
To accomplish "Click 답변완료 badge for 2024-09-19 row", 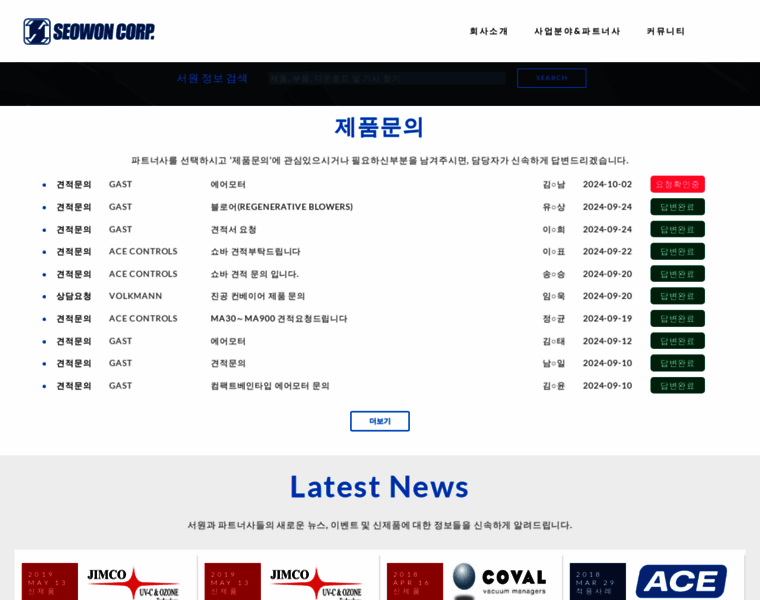I will tap(677, 318).
